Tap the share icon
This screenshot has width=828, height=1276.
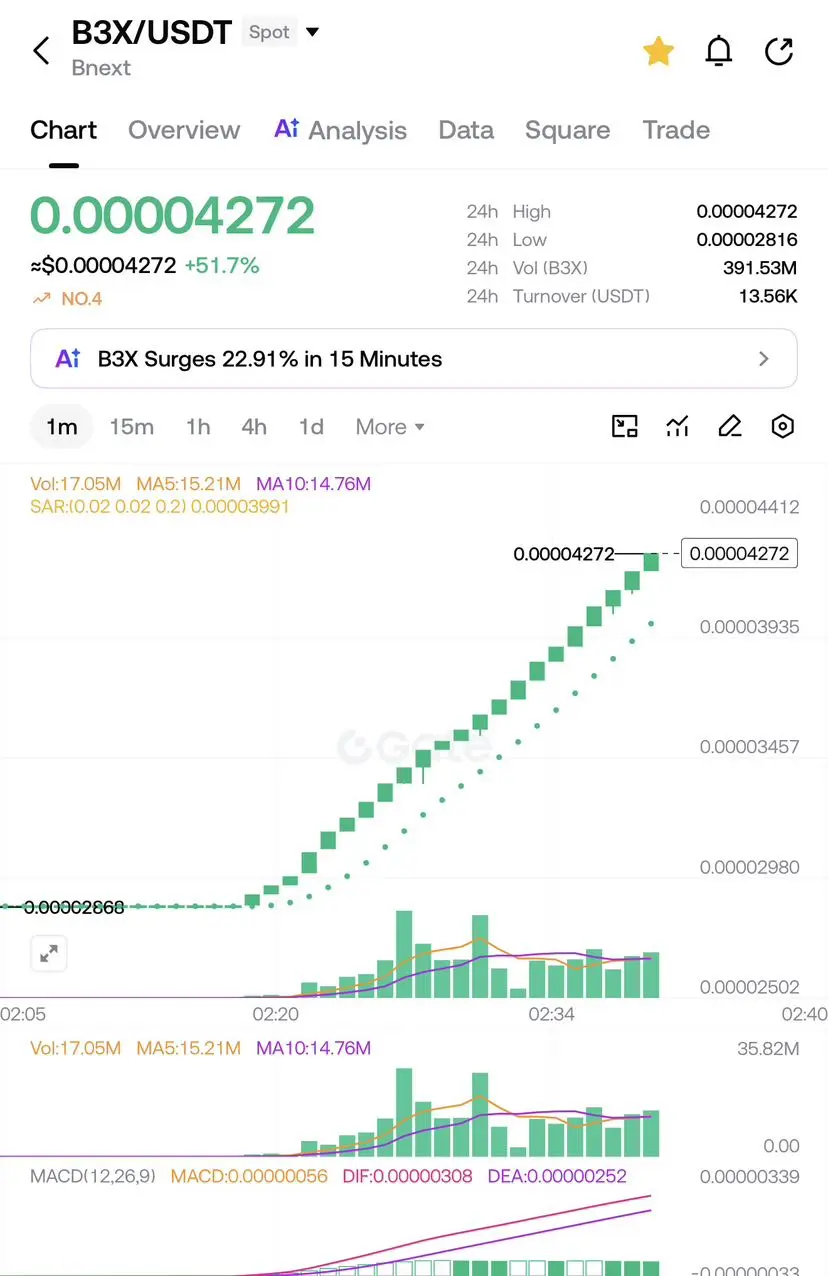tap(779, 51)
